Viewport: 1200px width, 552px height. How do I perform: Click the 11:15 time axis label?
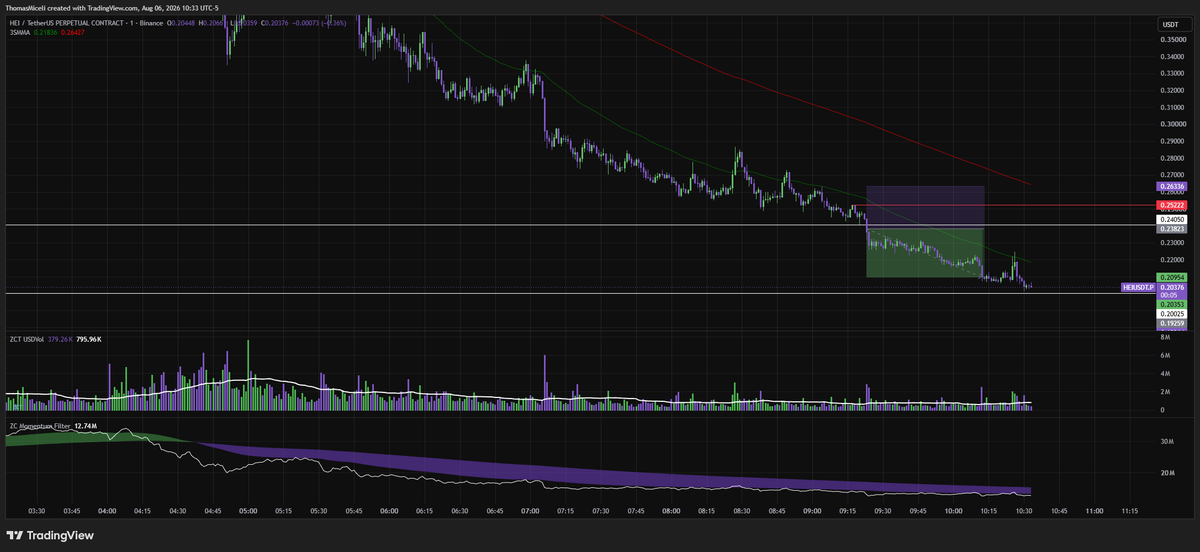pyautogui.click(x=1129, y=510)
